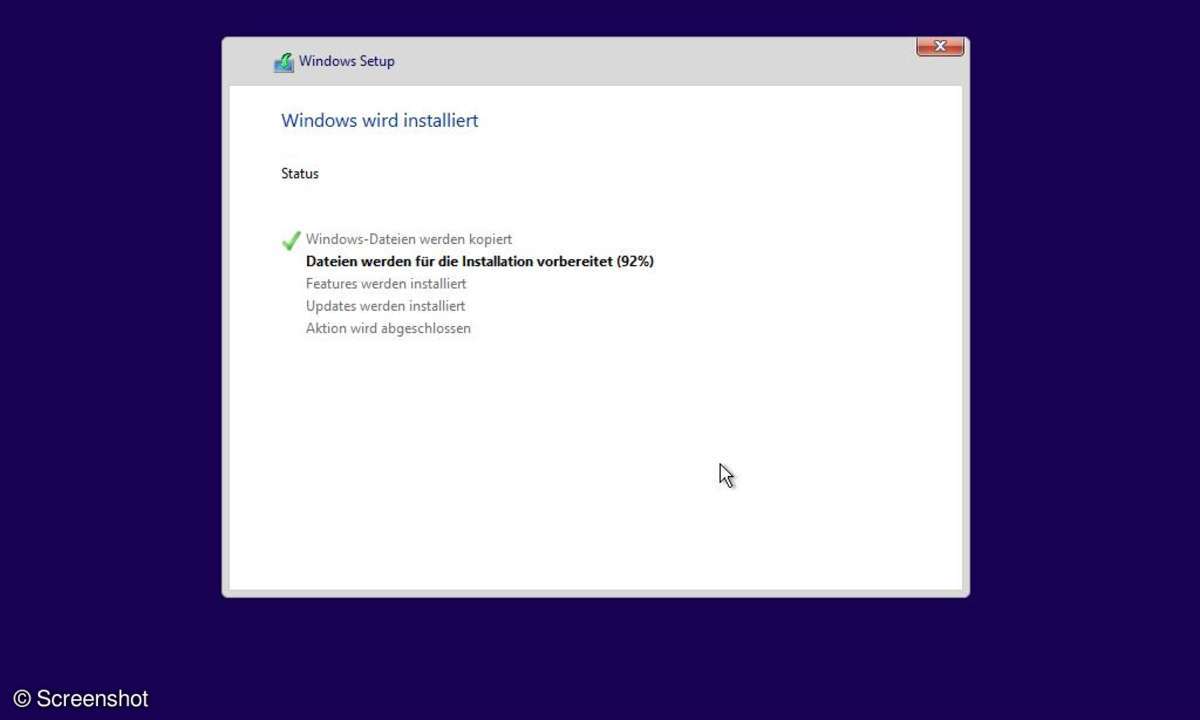Viewport: 1200px width, 720px height.
Task: Click 'Dateien werden für die Installation vorbereitet (92%)'
Action: pos(480,261)
